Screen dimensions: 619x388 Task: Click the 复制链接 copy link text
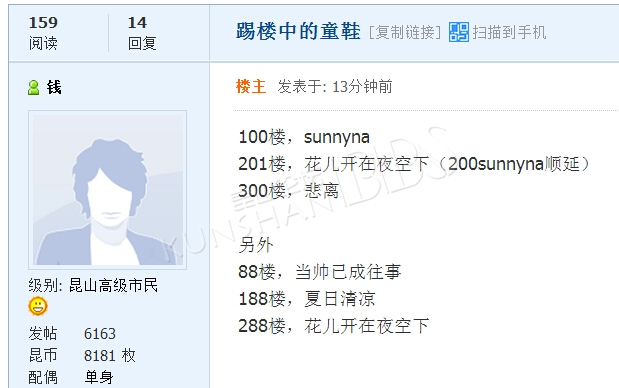(x=405, y=32)
